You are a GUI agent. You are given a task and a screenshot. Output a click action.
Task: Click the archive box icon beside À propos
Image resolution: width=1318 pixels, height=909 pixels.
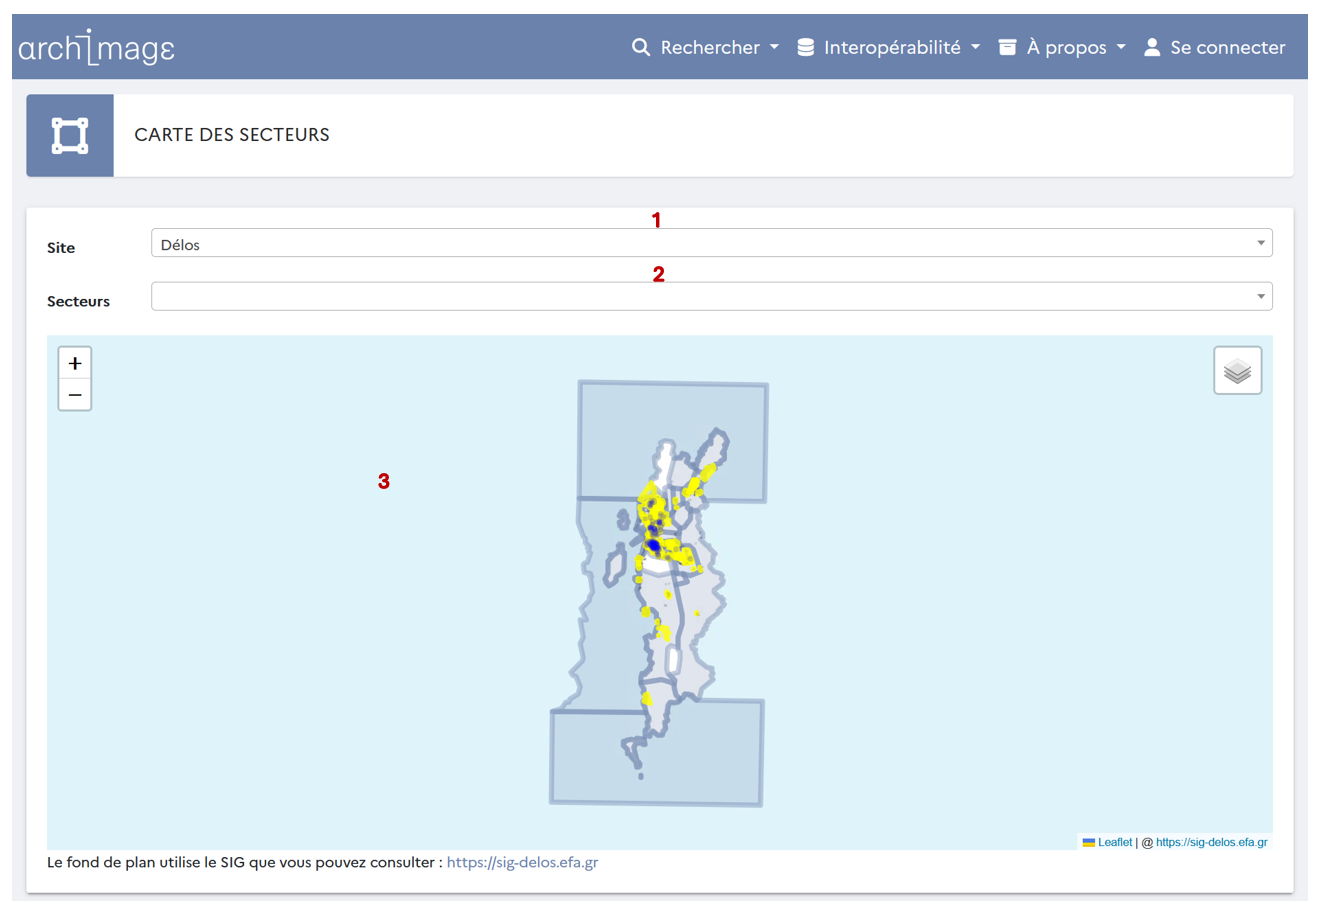point(1007,47)
